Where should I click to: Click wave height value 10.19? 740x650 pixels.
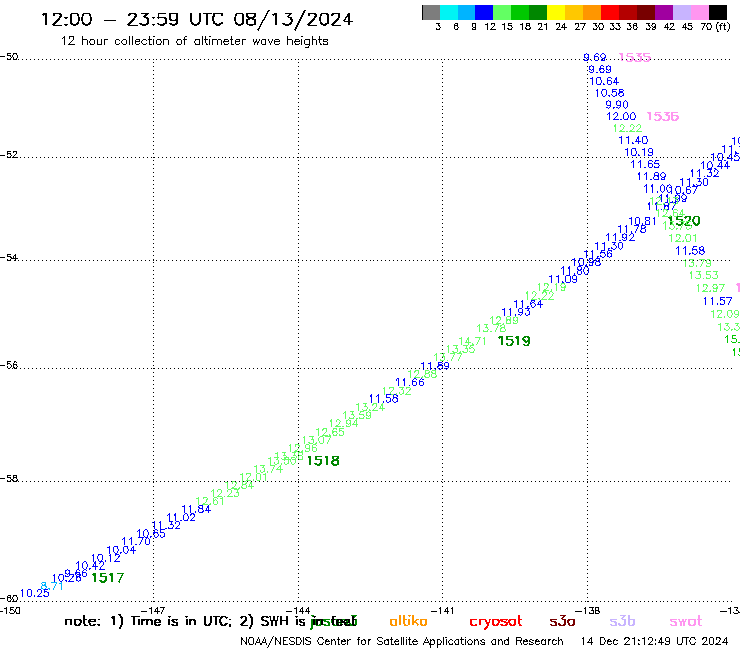tap(639, 152)
